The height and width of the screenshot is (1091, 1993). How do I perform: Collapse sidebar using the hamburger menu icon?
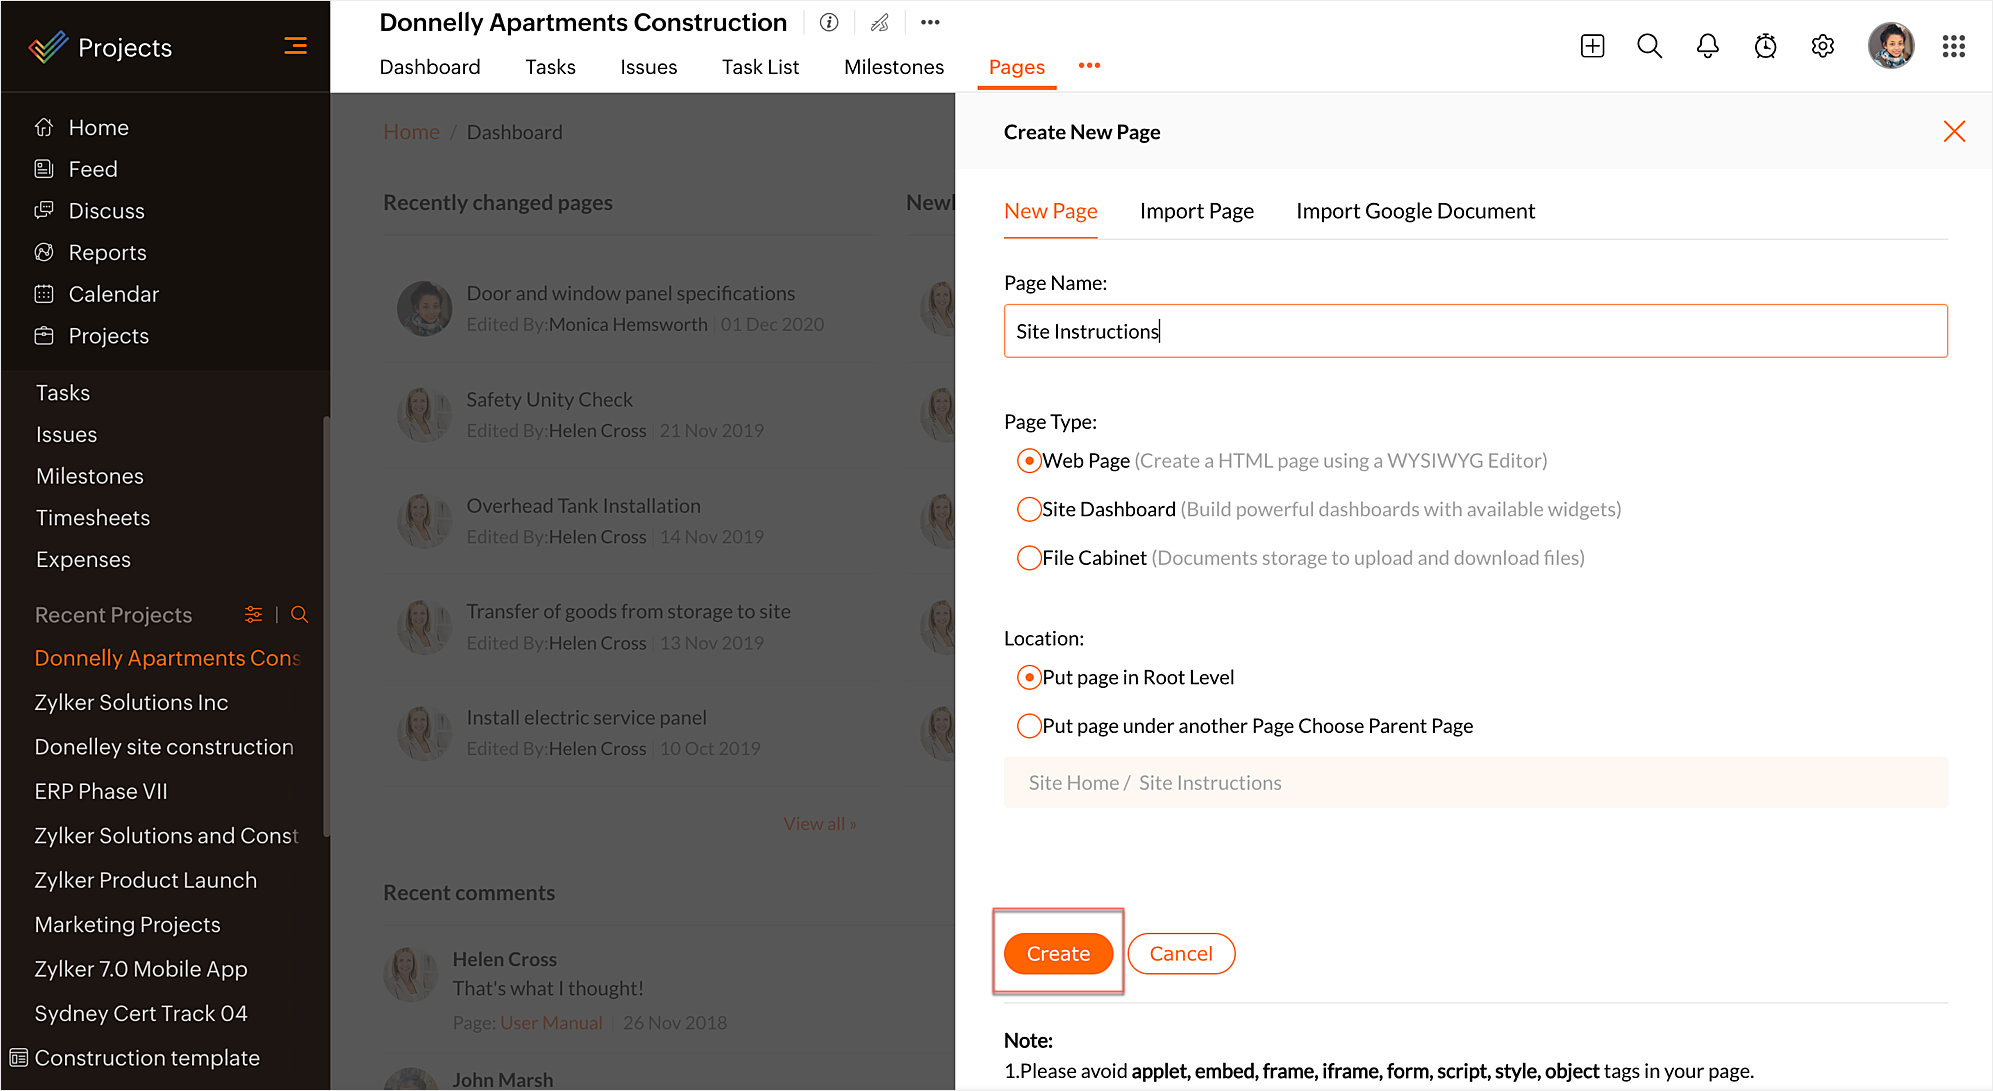(x=295, y=46)
